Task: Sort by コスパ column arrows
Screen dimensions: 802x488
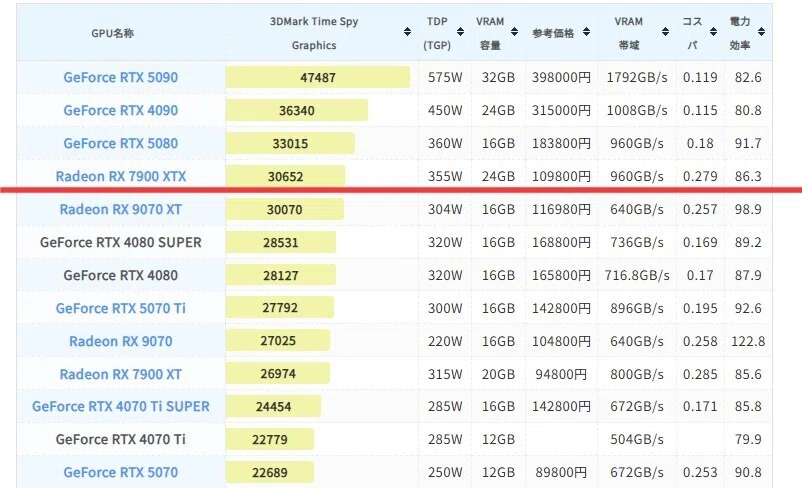Action: coord(713,32)
